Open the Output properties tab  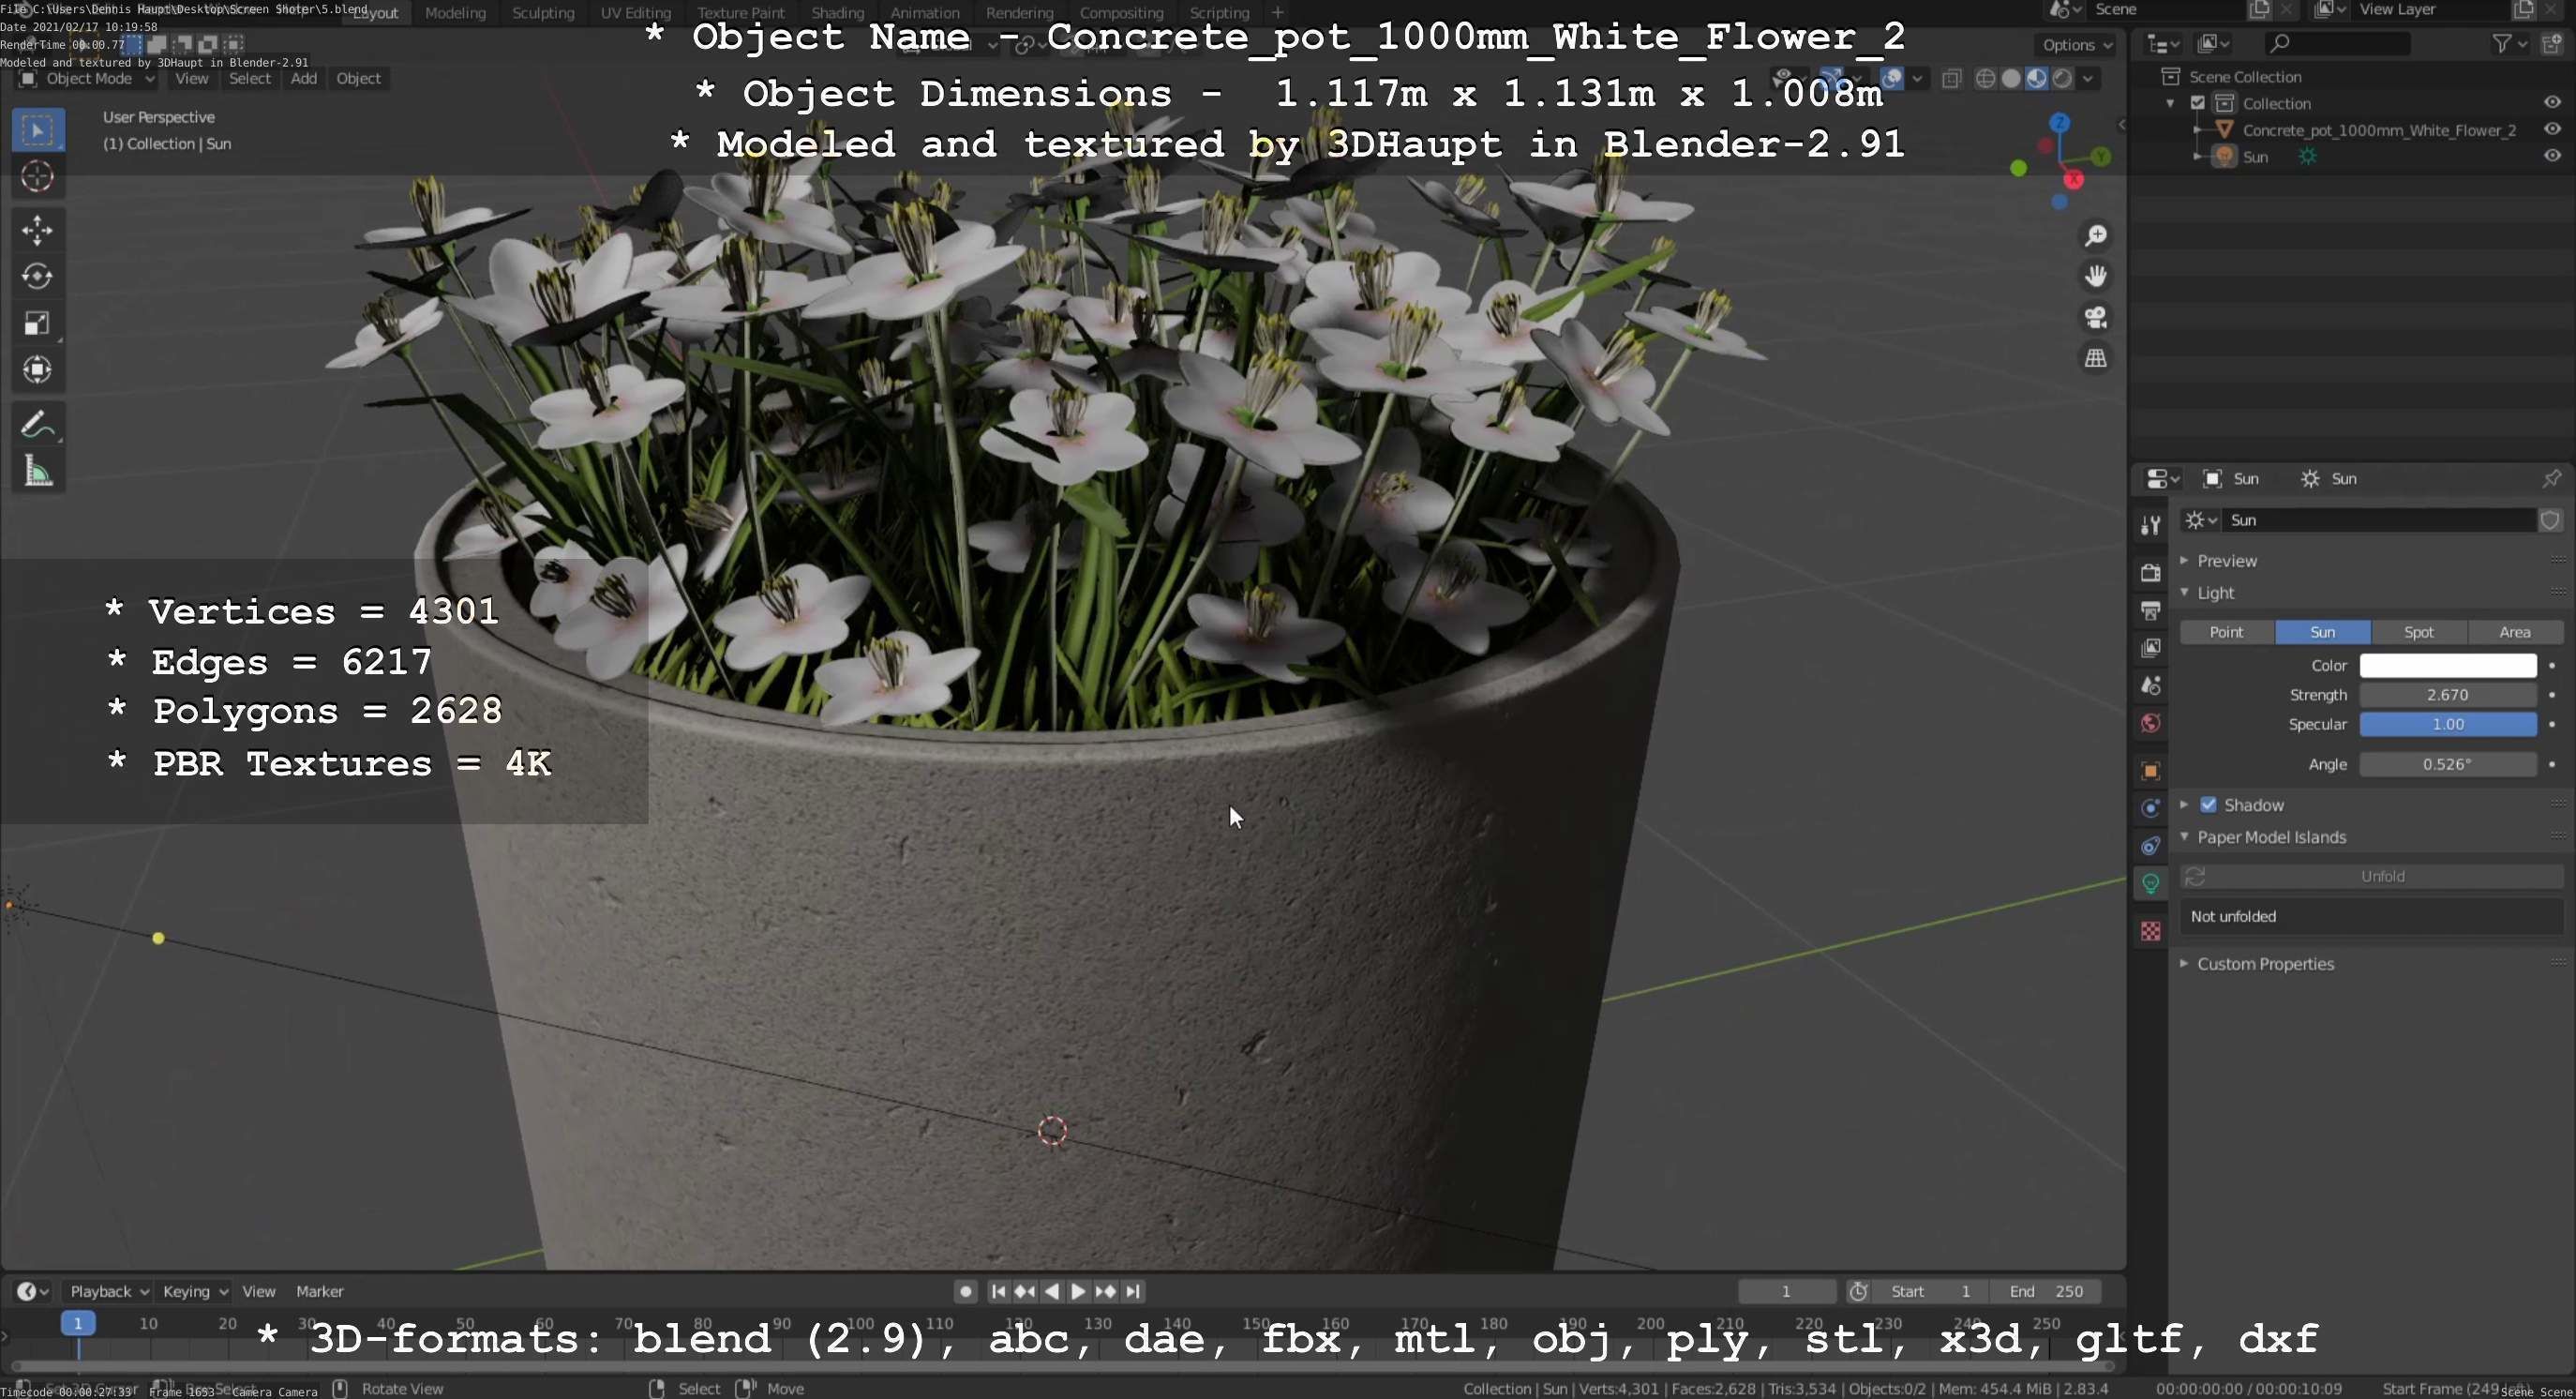[2150, 610]
